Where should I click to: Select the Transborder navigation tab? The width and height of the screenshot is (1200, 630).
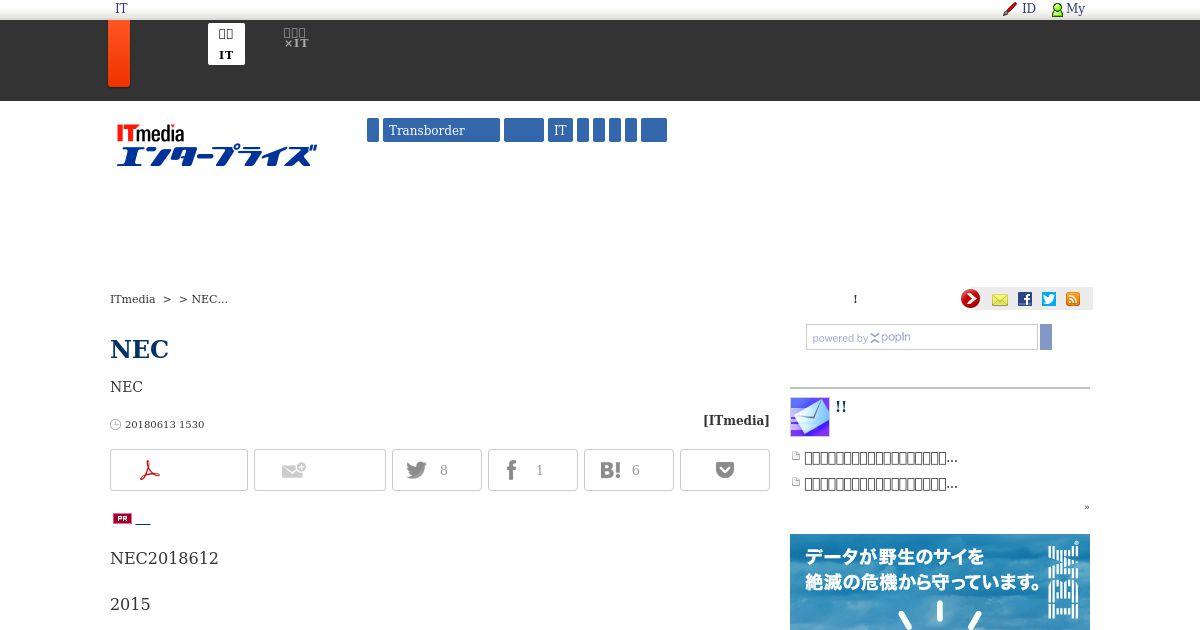[441, 130]
